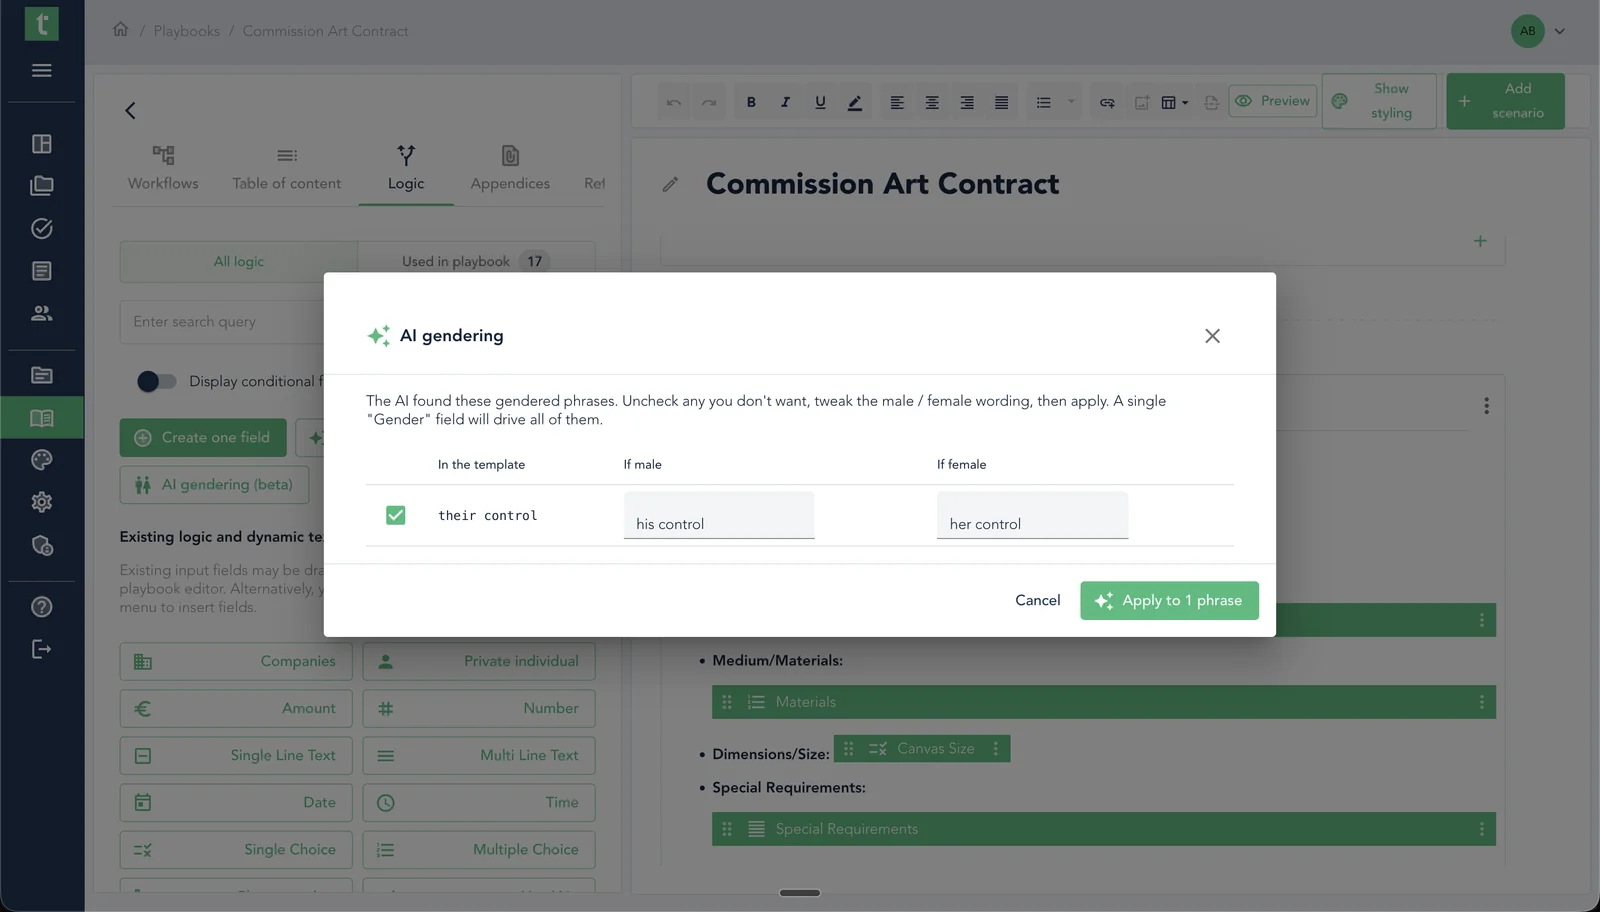Click the Bold formatting icon
This screenshot has width=1600, height=912.
click(x=751, y=102)
